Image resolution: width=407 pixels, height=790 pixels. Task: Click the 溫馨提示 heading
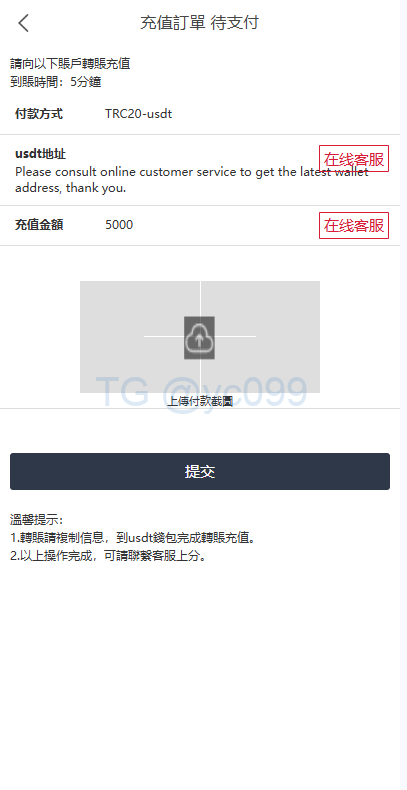[x=36, y=519]
